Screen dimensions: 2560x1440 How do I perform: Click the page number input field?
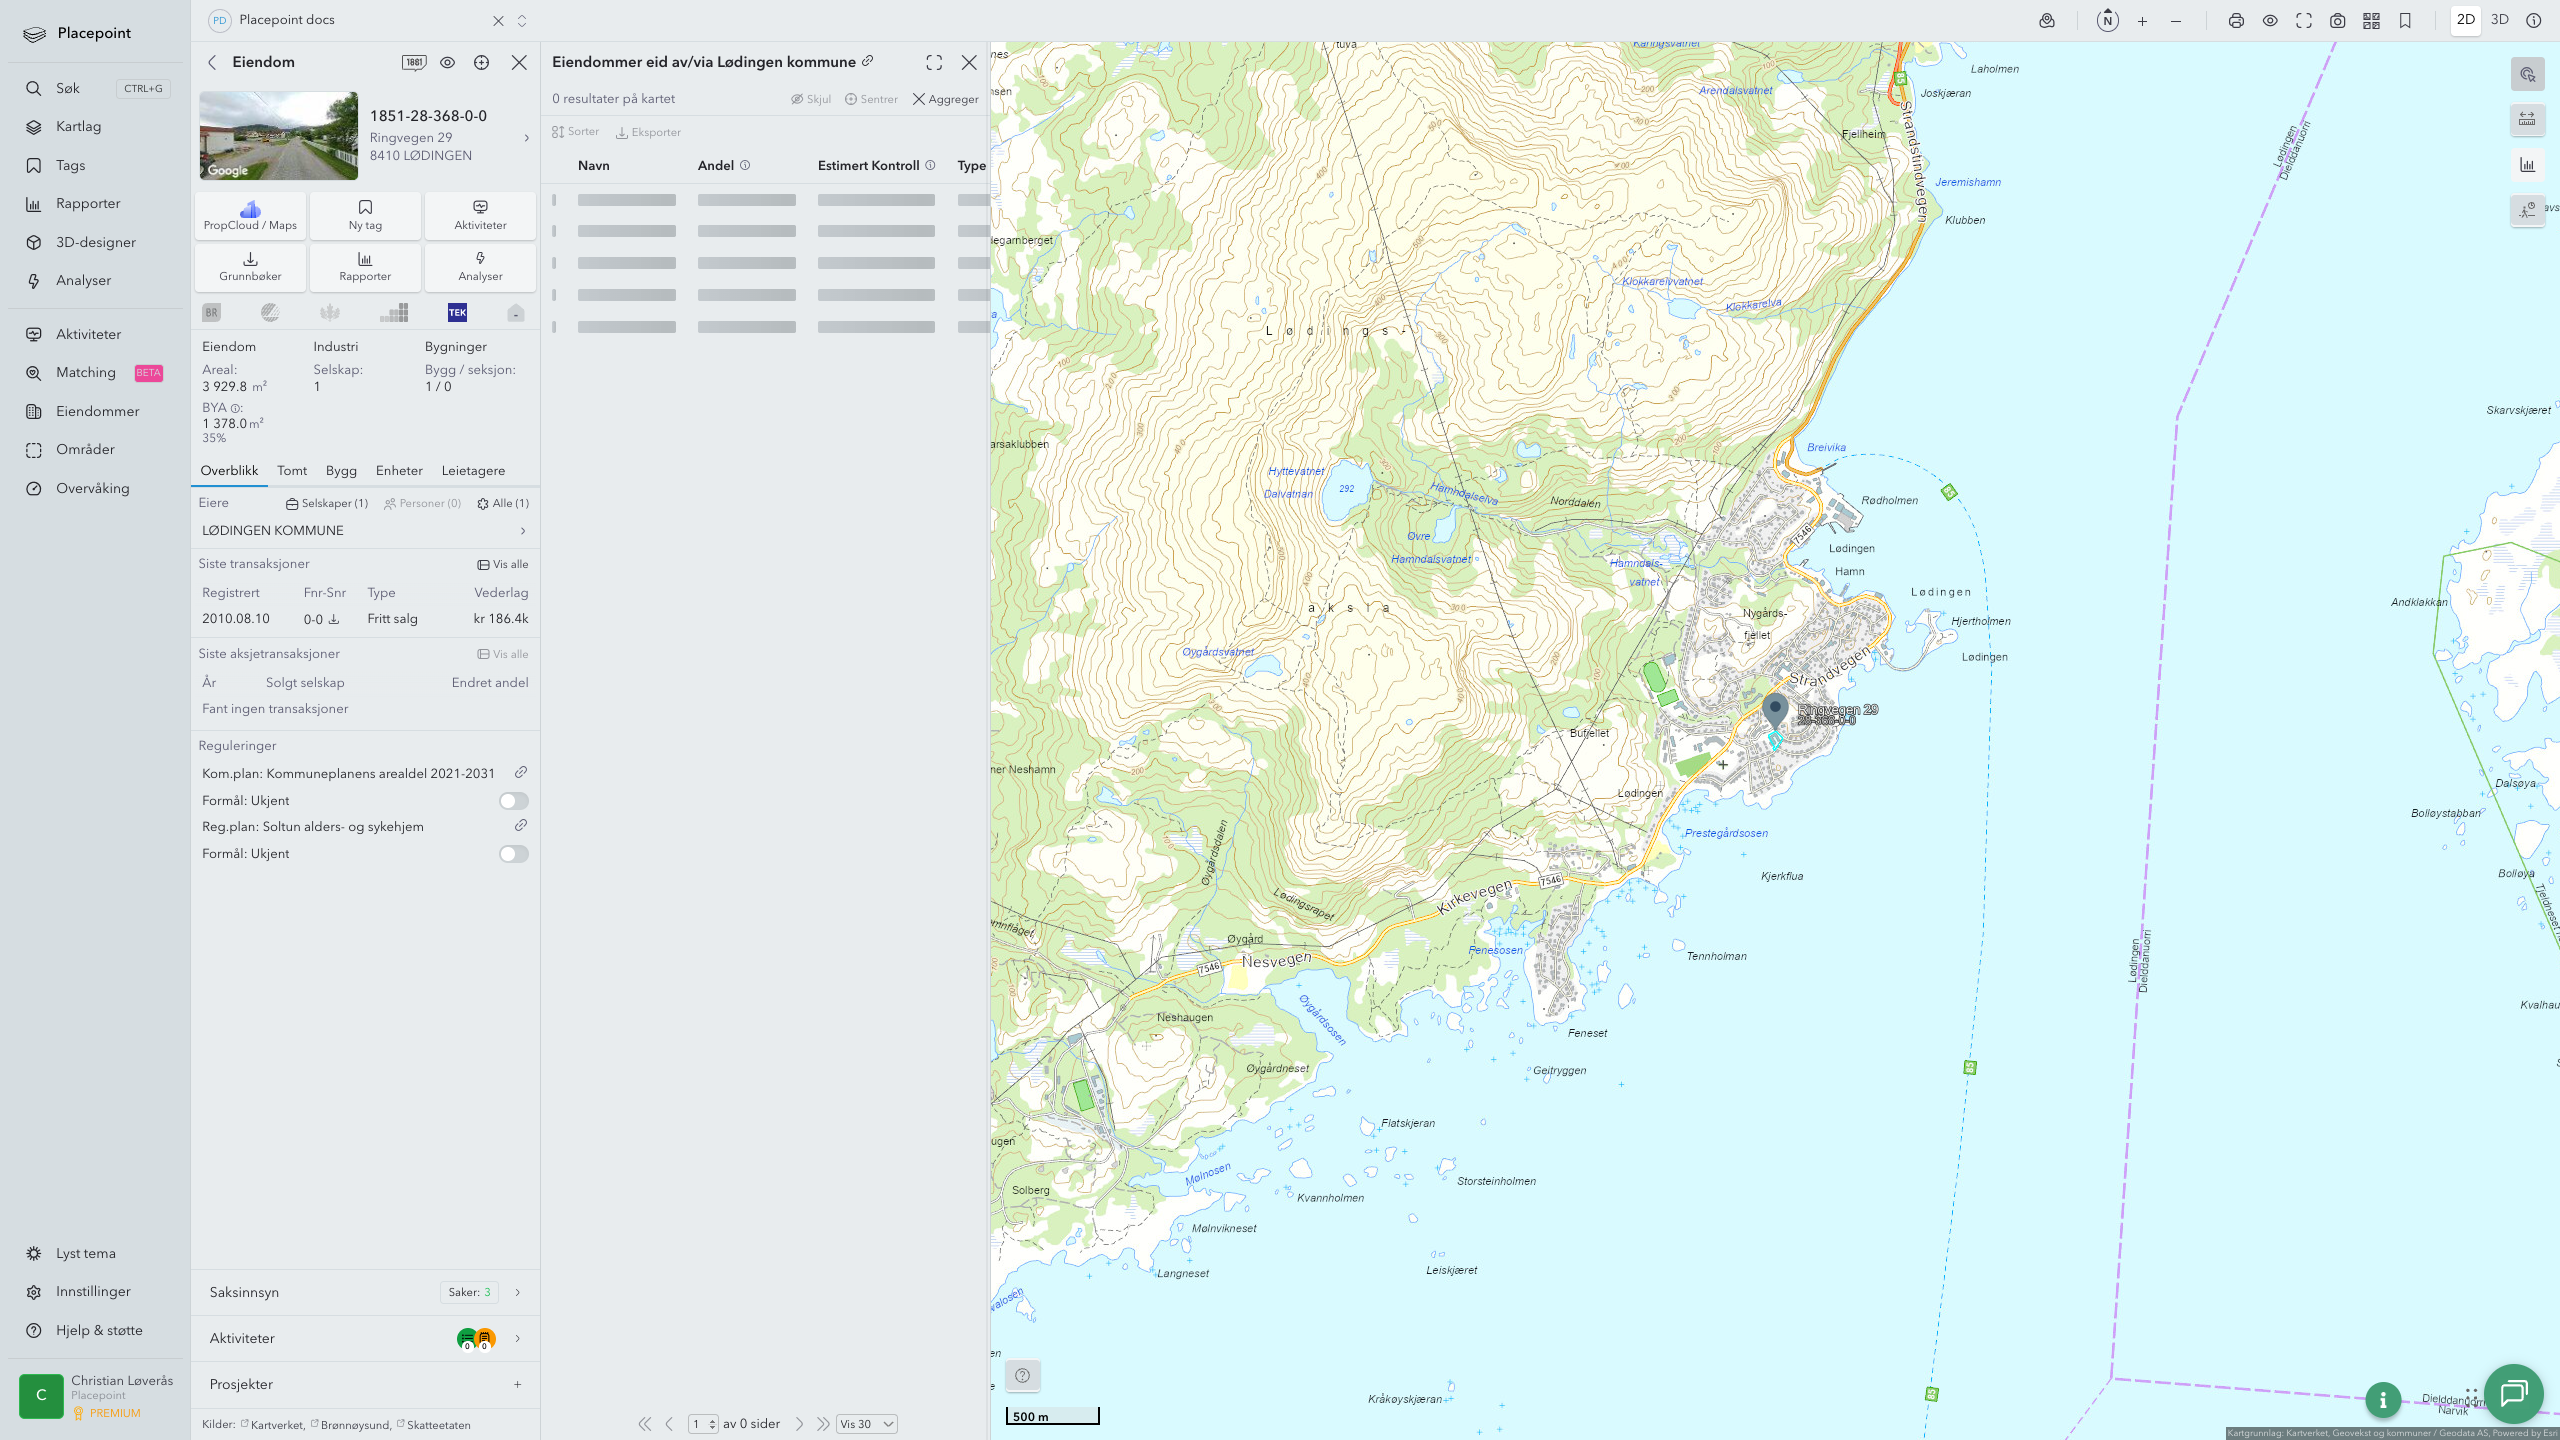point(703,1424)
